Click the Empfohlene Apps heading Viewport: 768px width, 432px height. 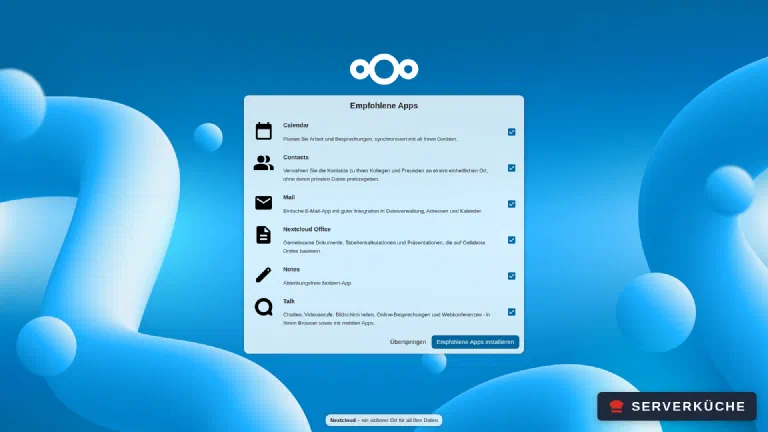[x=384, y=105]
